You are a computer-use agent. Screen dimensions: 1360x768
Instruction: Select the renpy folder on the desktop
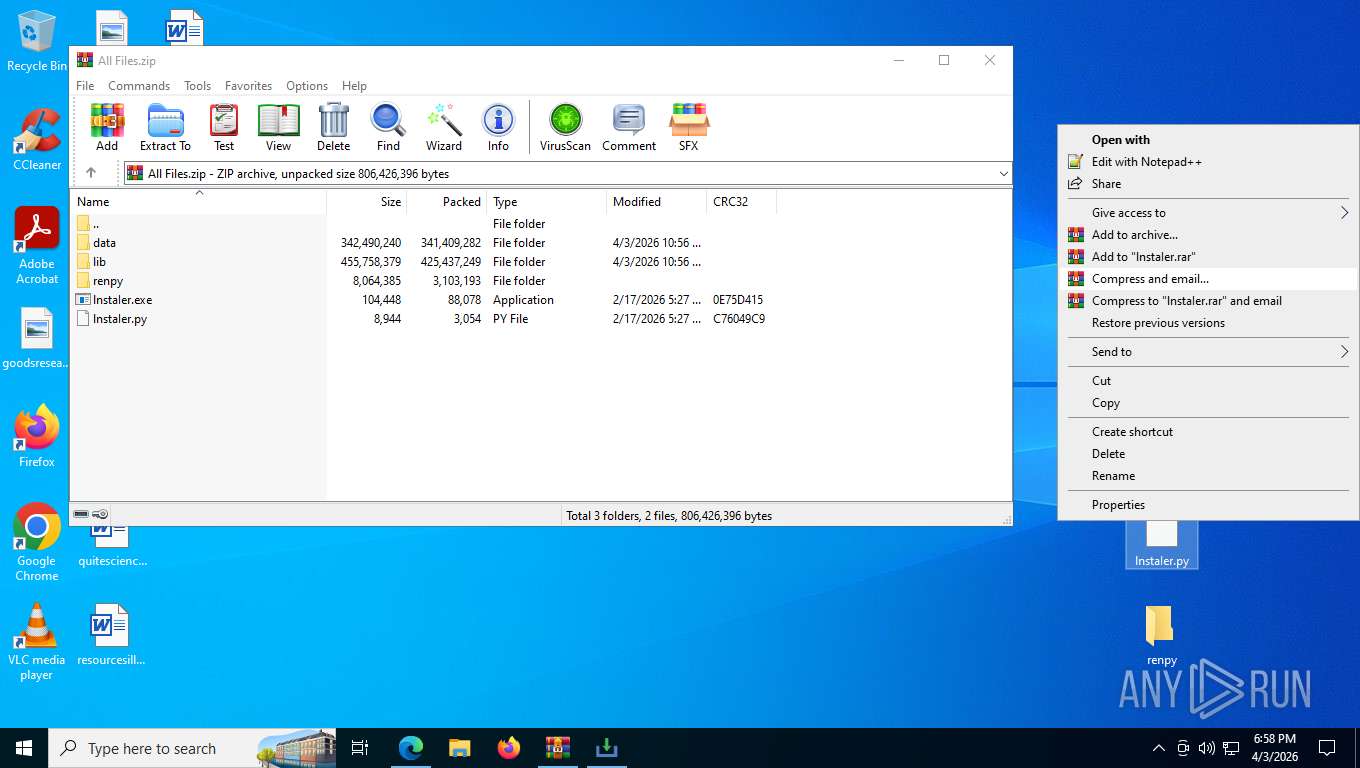[1161, 635]
